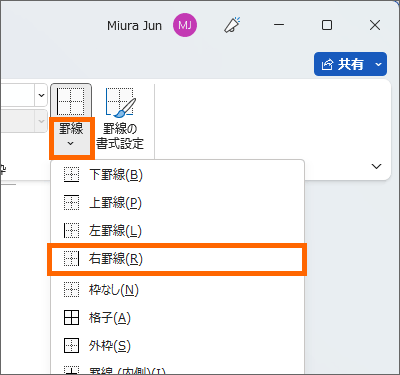Click the 格子 all borders grid icon
400x375 pixels.
(x=71, y=318)
